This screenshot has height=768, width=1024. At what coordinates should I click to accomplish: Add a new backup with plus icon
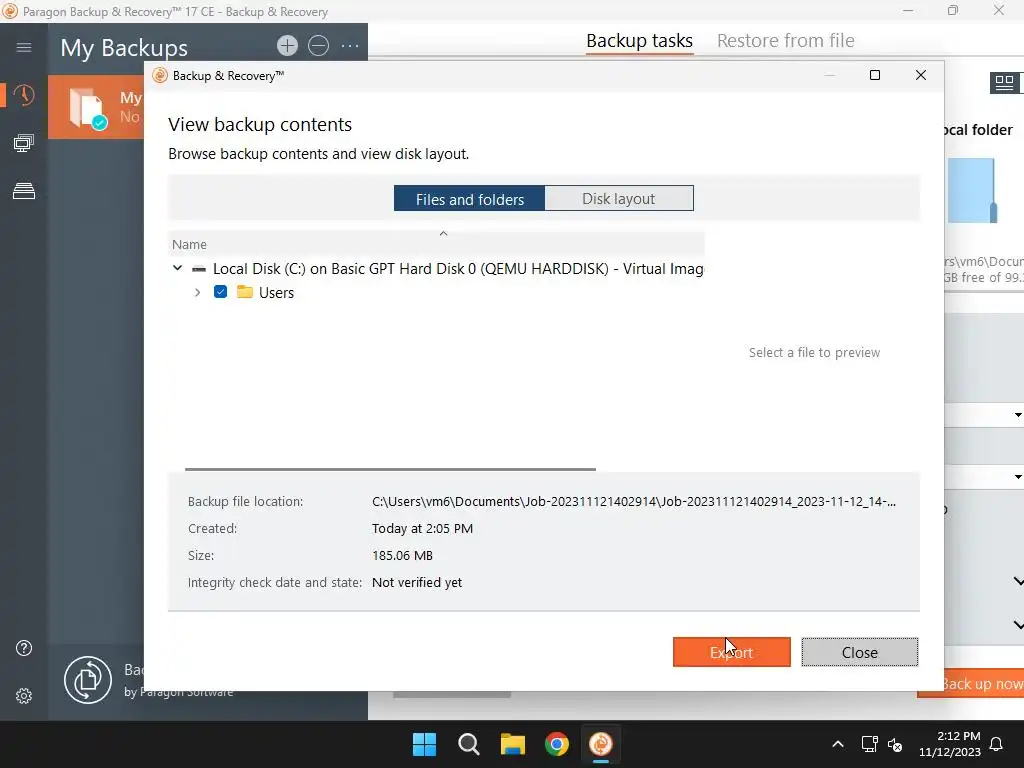(287, 46)
